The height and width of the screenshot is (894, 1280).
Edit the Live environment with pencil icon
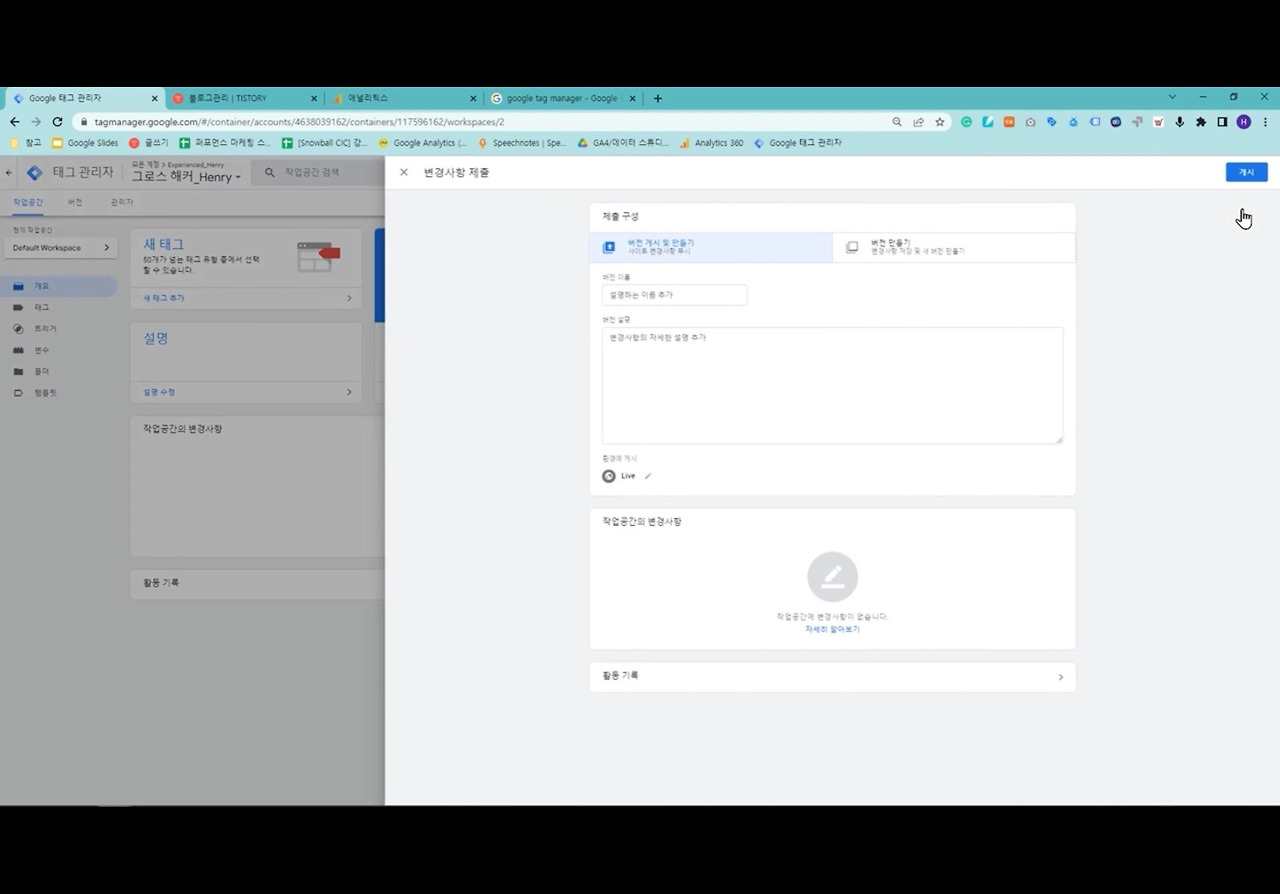(648, 476)
